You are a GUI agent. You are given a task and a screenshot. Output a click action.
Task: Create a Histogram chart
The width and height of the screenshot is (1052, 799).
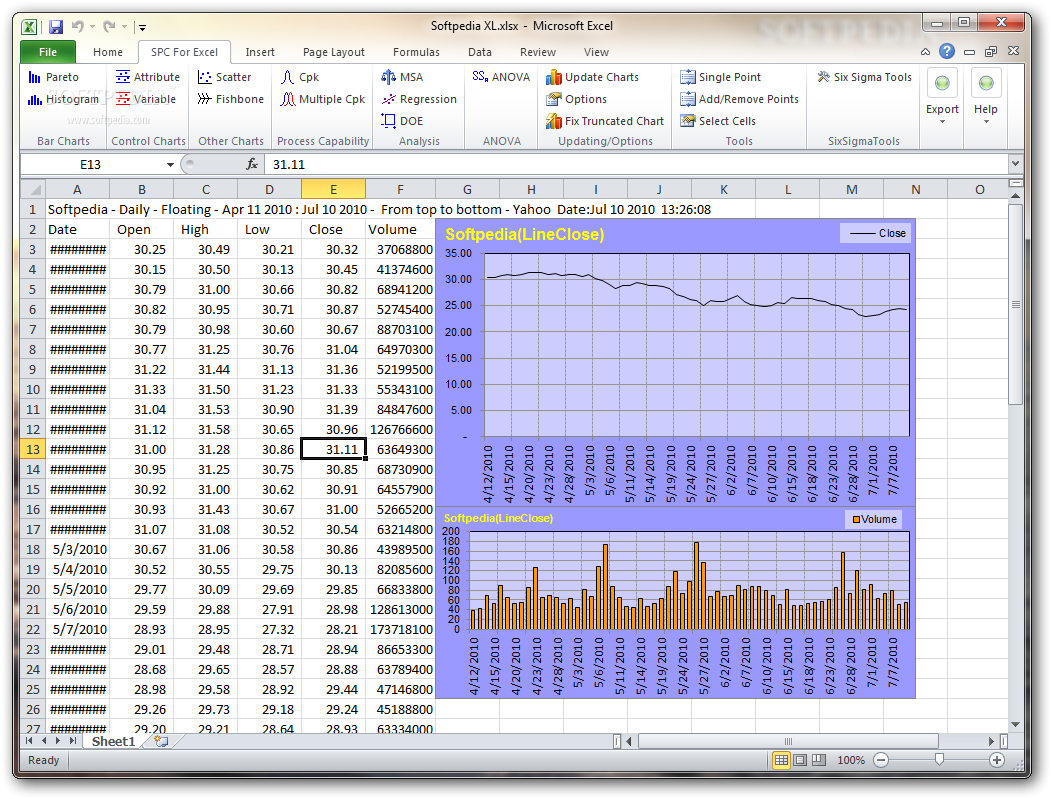(63, 99)
